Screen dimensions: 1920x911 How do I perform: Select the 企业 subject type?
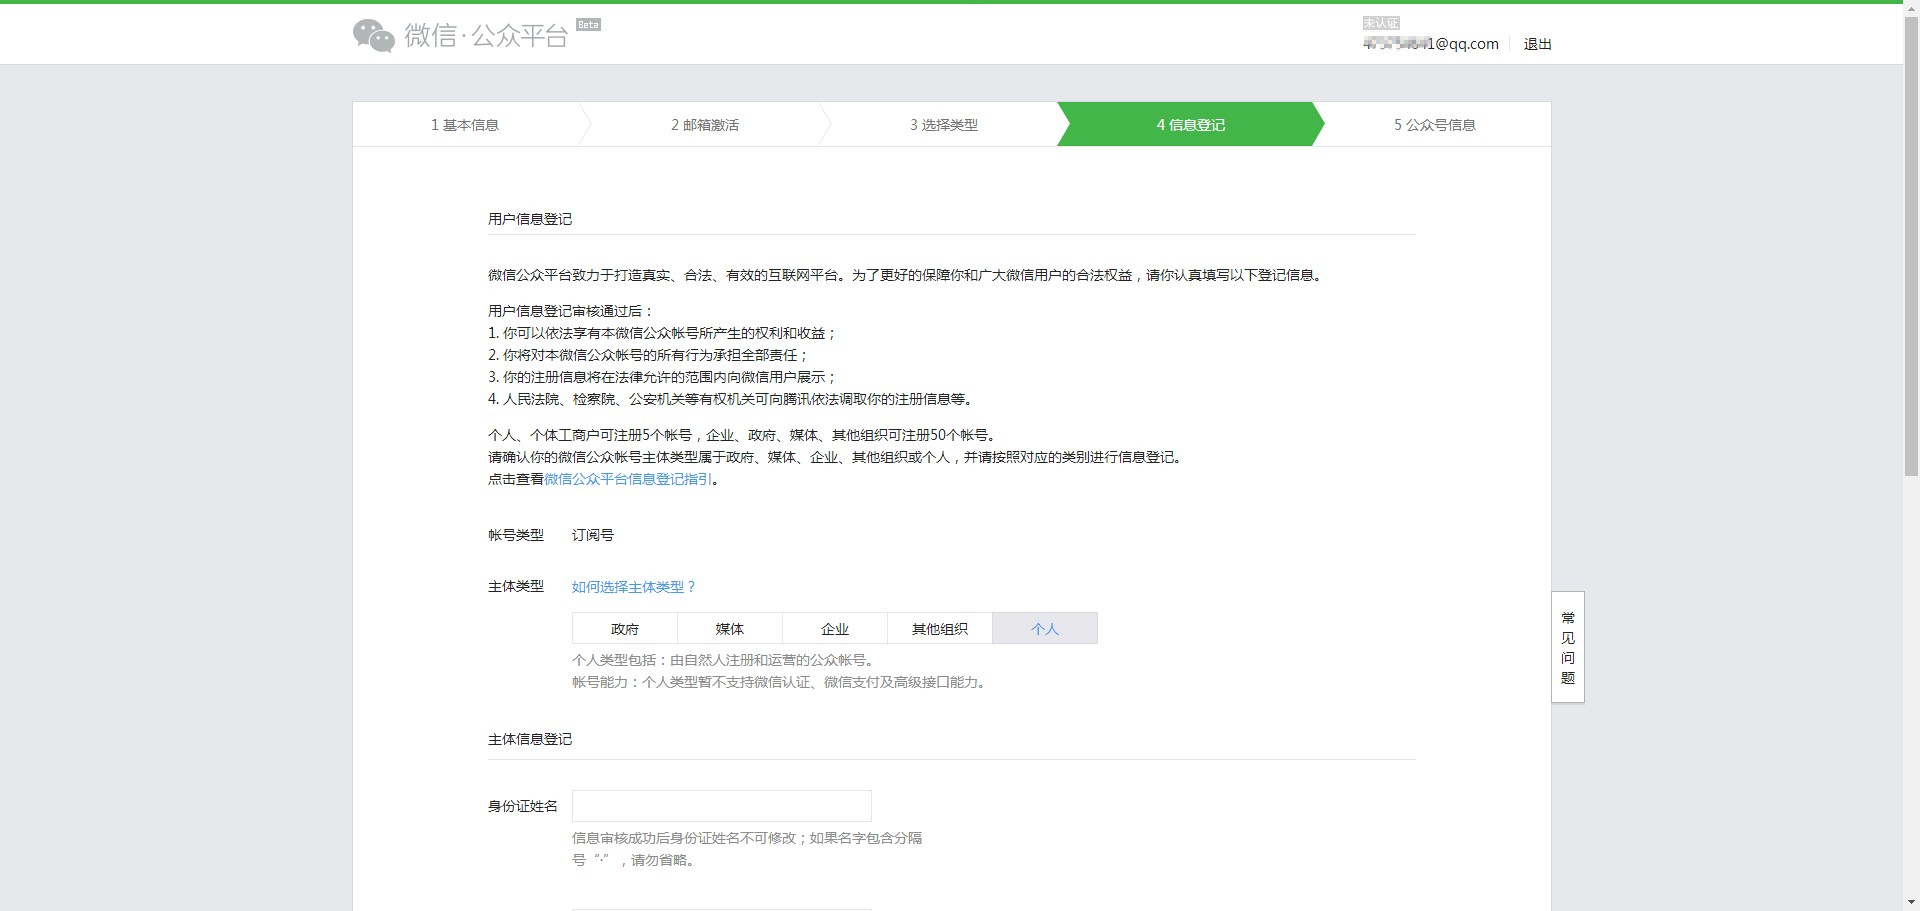click(835, 628)
